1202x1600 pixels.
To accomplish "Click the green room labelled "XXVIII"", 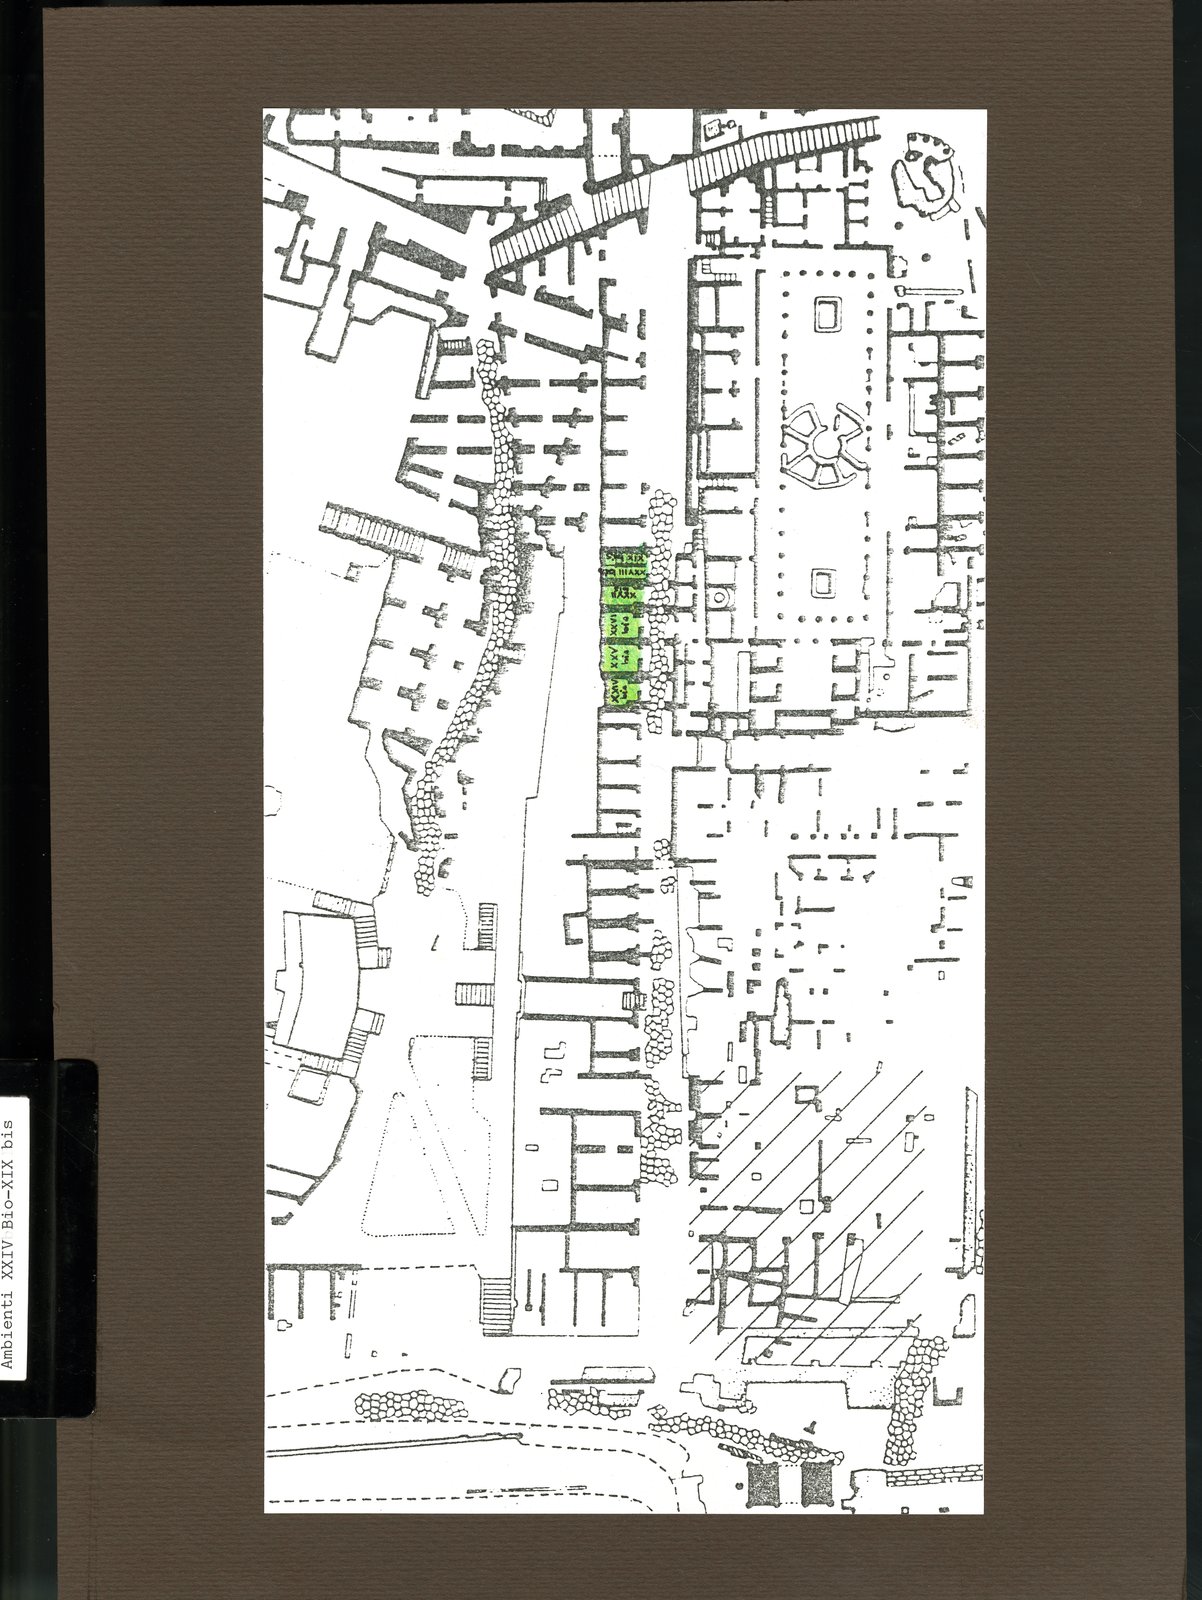I will click(625, 573).
